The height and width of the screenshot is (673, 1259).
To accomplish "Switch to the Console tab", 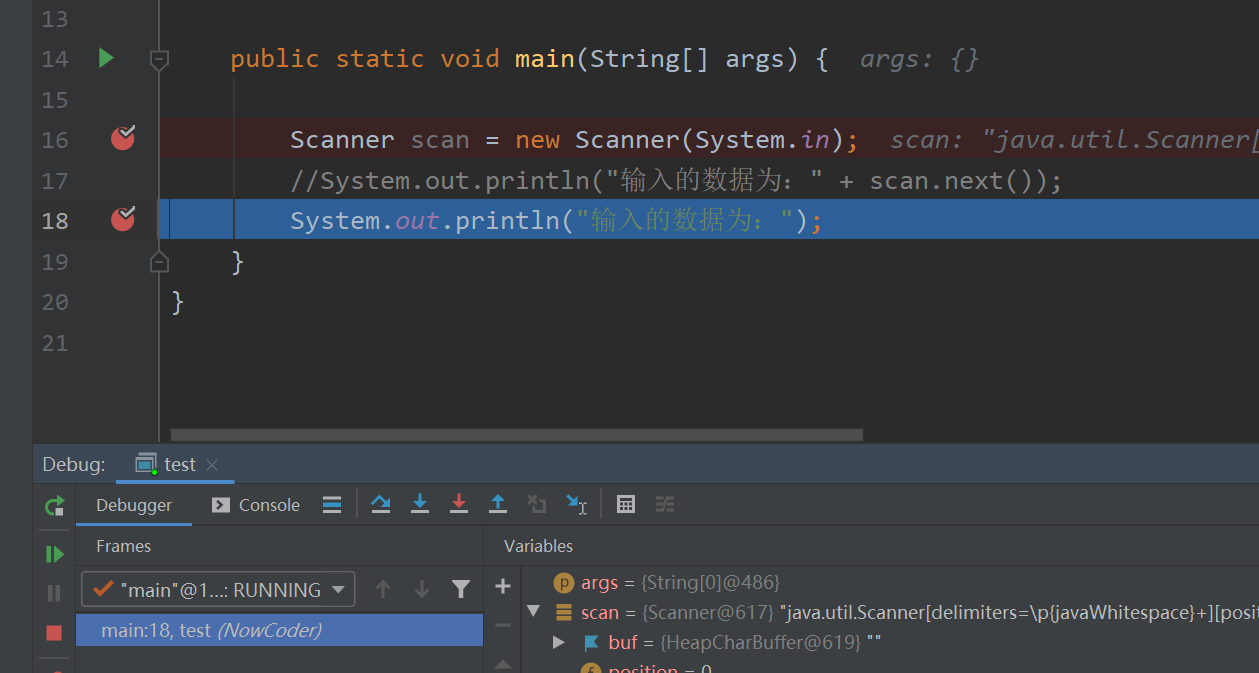I will click(256, 505).
